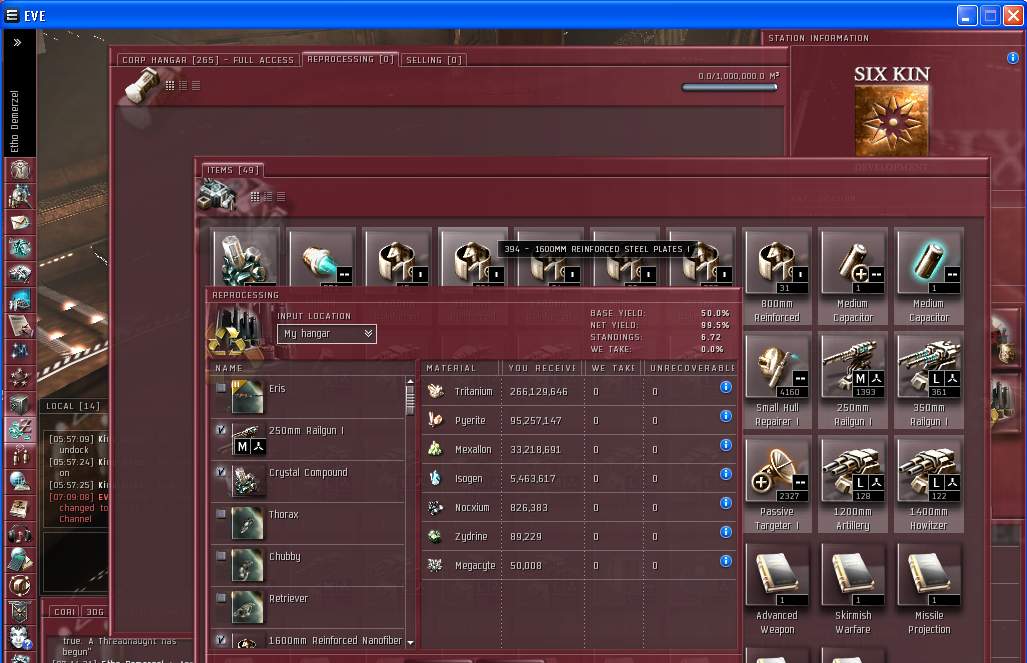Open the assets cube icon in sidebar
The height and width of the screenshot is (663, 1027).
[x=20, y=404]
